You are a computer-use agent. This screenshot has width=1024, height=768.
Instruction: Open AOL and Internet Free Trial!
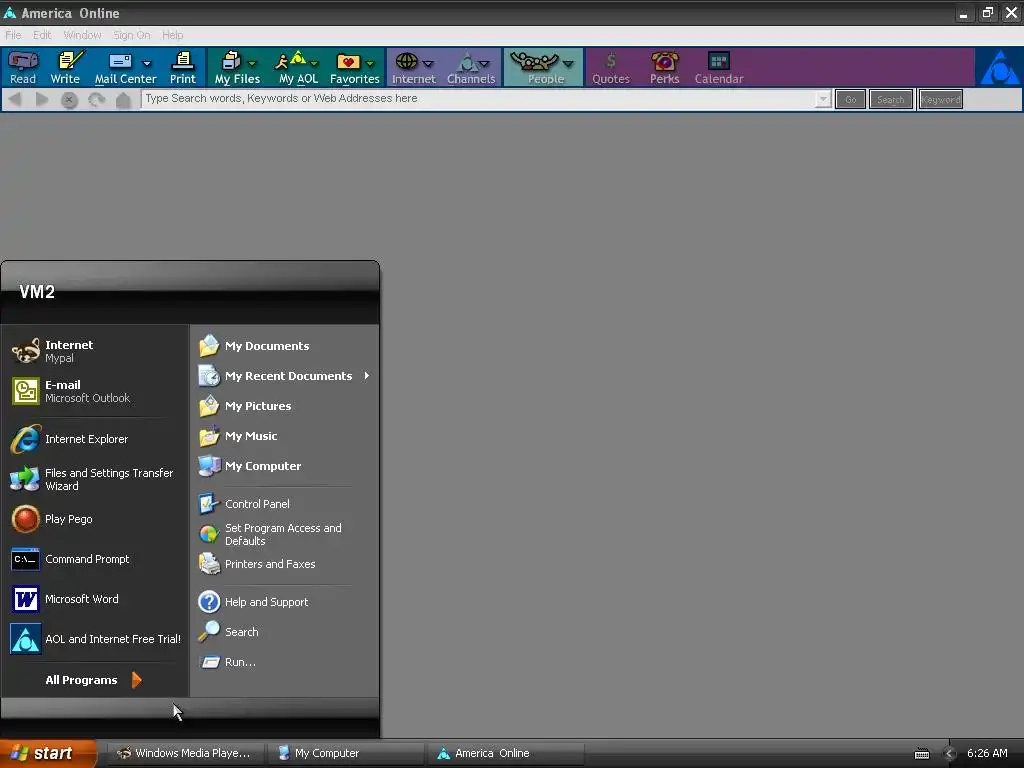pyautogui.click(x=97, y=639)
